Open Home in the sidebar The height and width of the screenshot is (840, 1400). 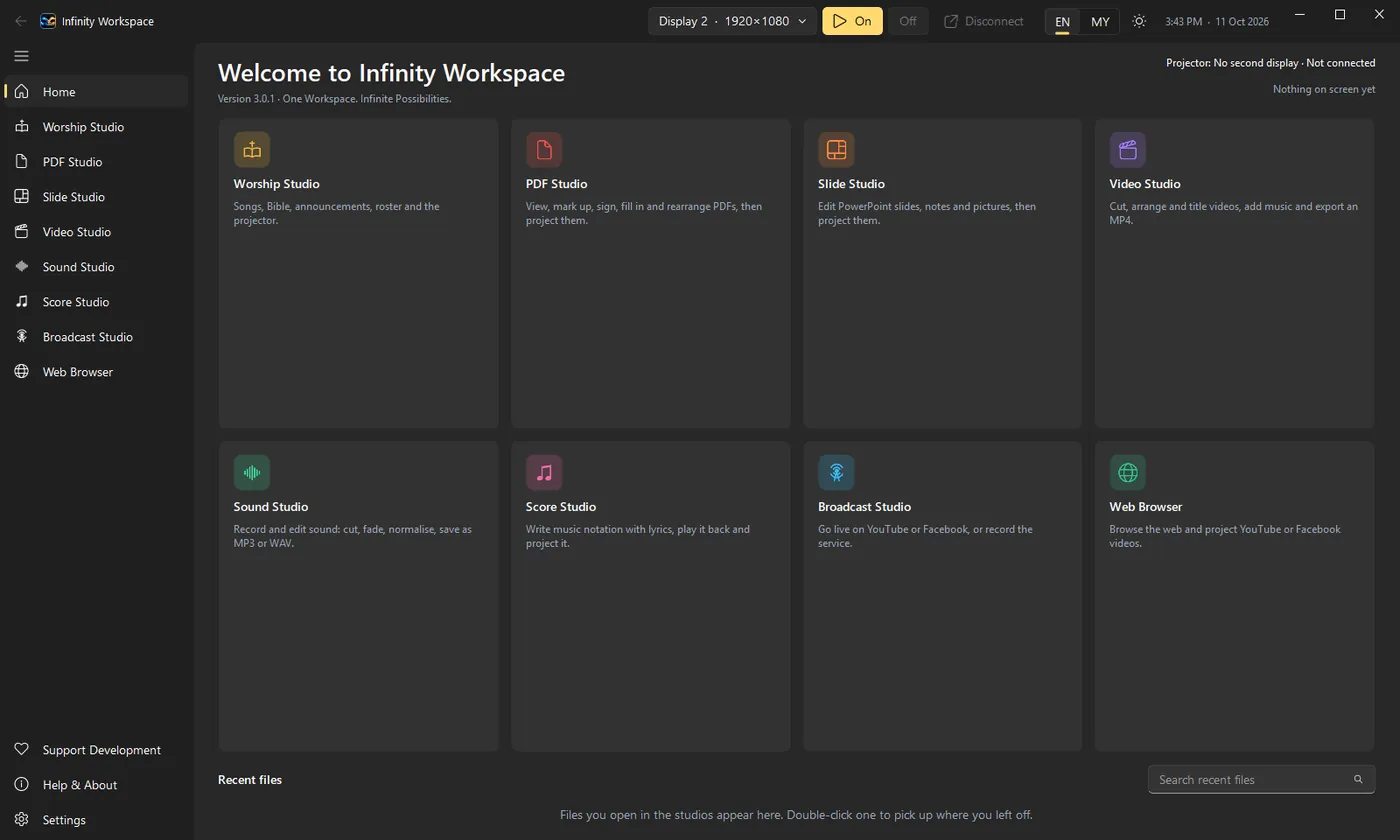click(x=96, y=92)
